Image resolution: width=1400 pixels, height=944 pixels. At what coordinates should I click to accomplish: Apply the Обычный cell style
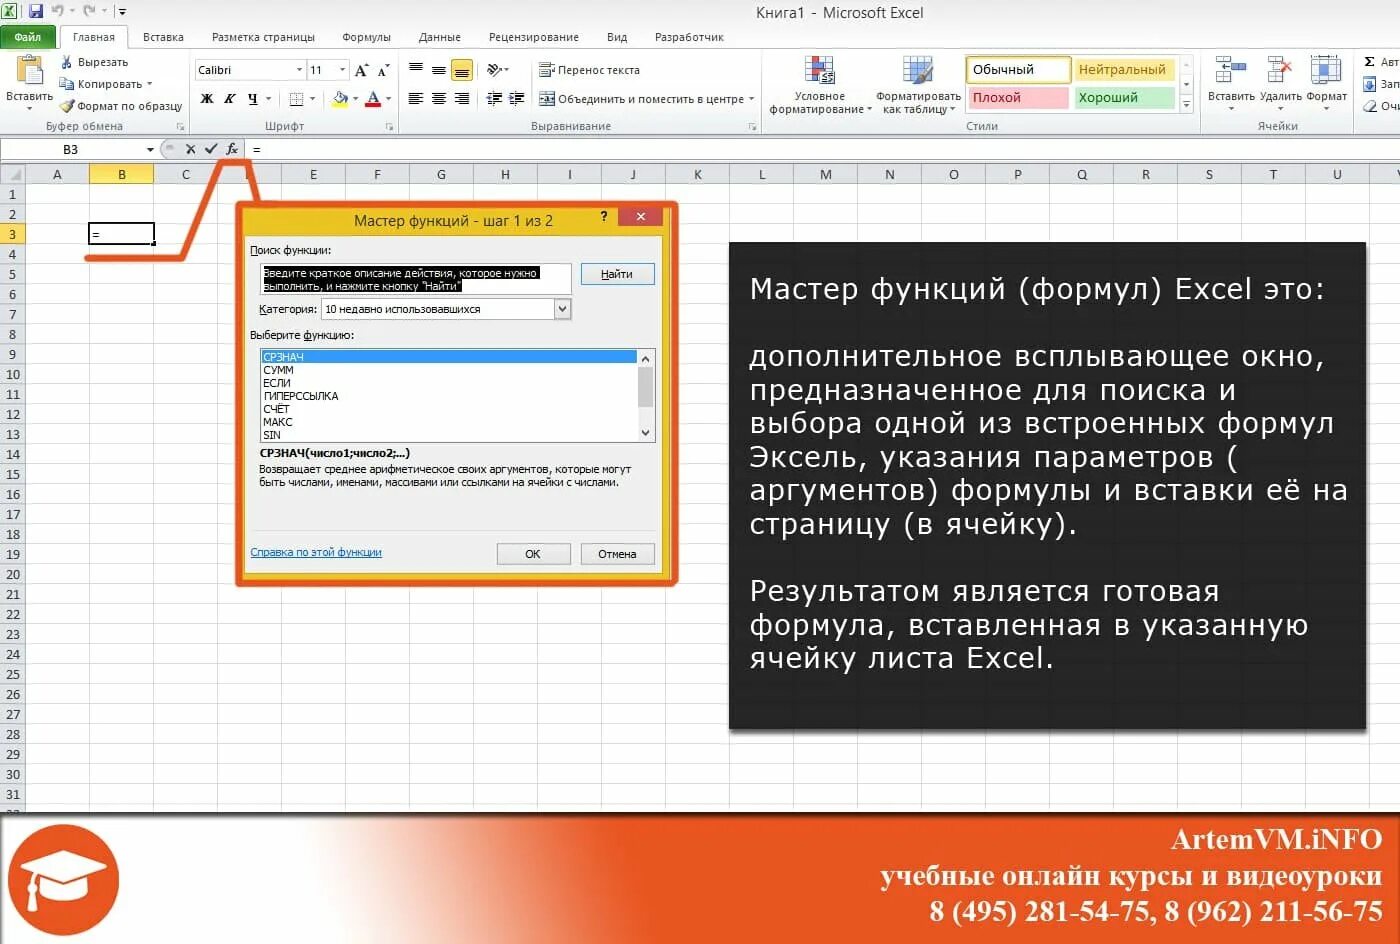click(1017, 70)
